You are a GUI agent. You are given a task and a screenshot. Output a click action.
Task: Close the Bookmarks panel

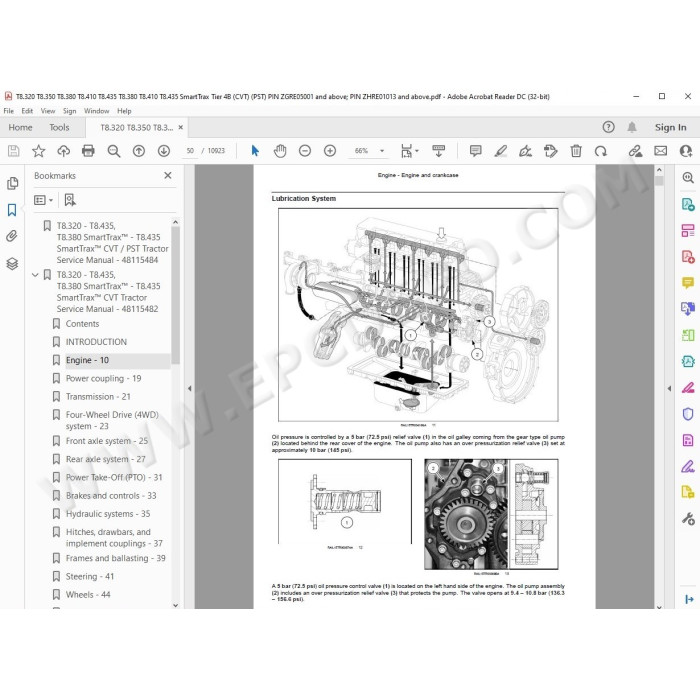tap(168, 175)
